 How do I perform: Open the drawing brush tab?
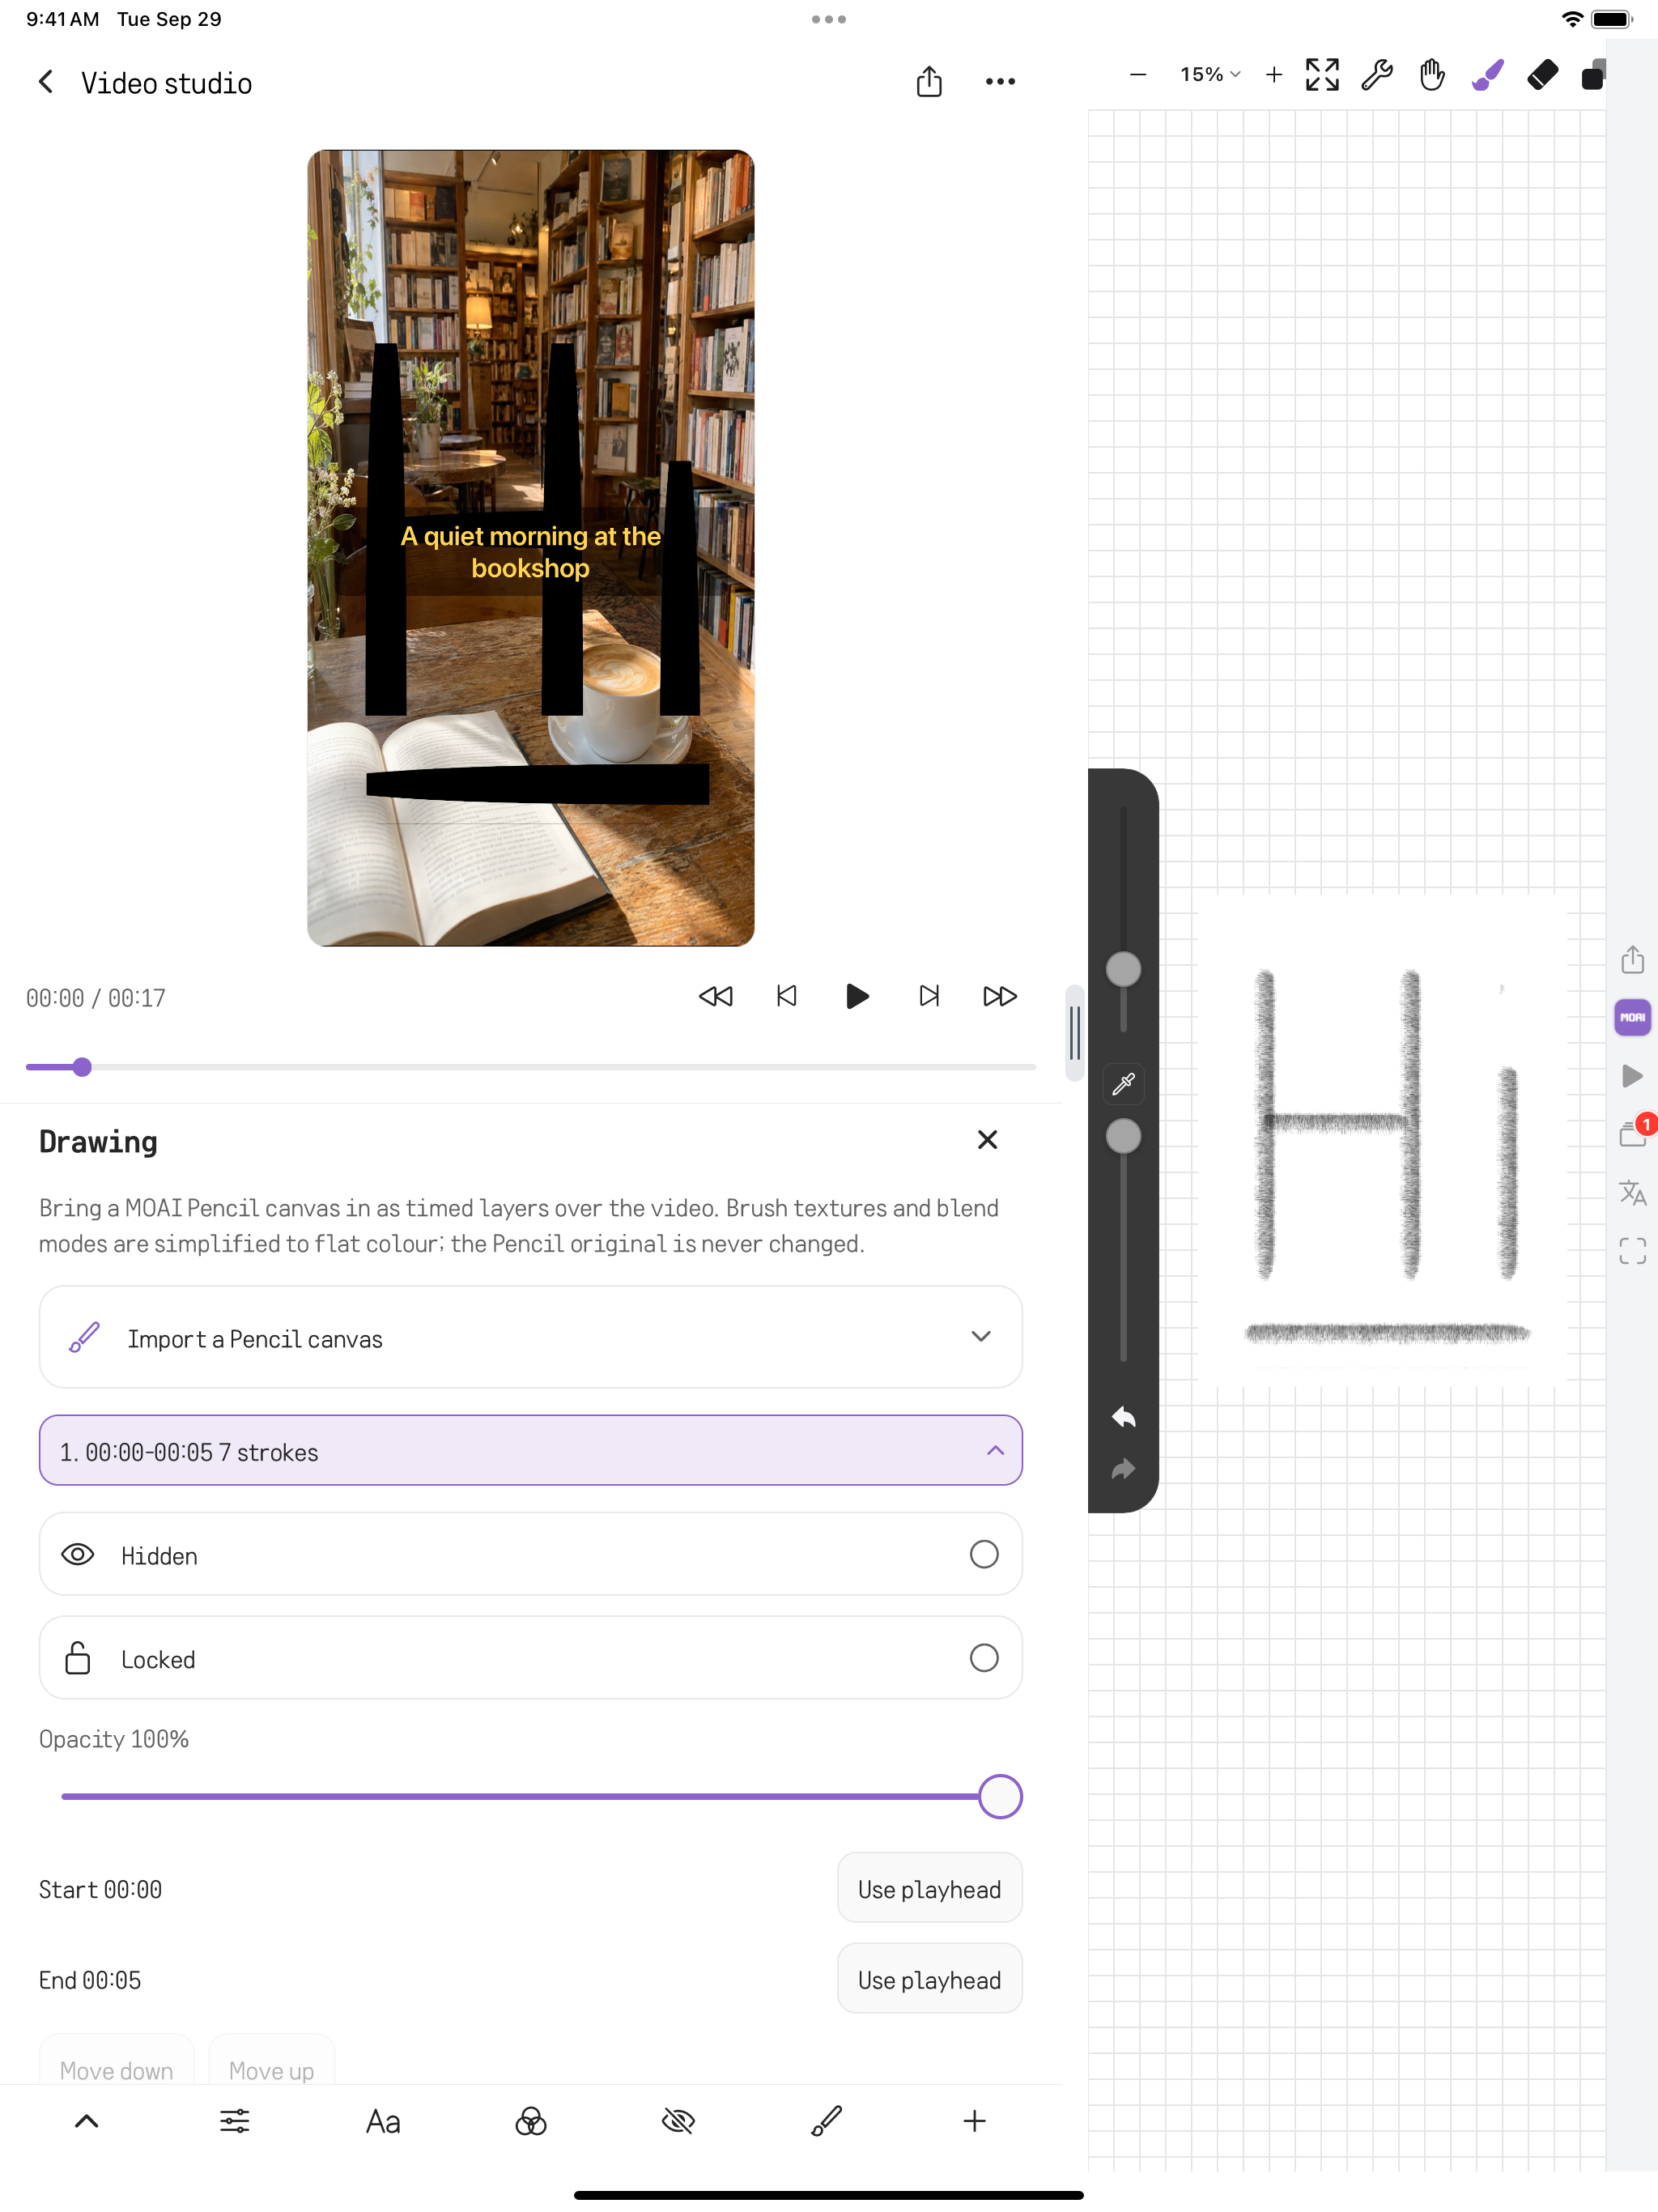826,2121
